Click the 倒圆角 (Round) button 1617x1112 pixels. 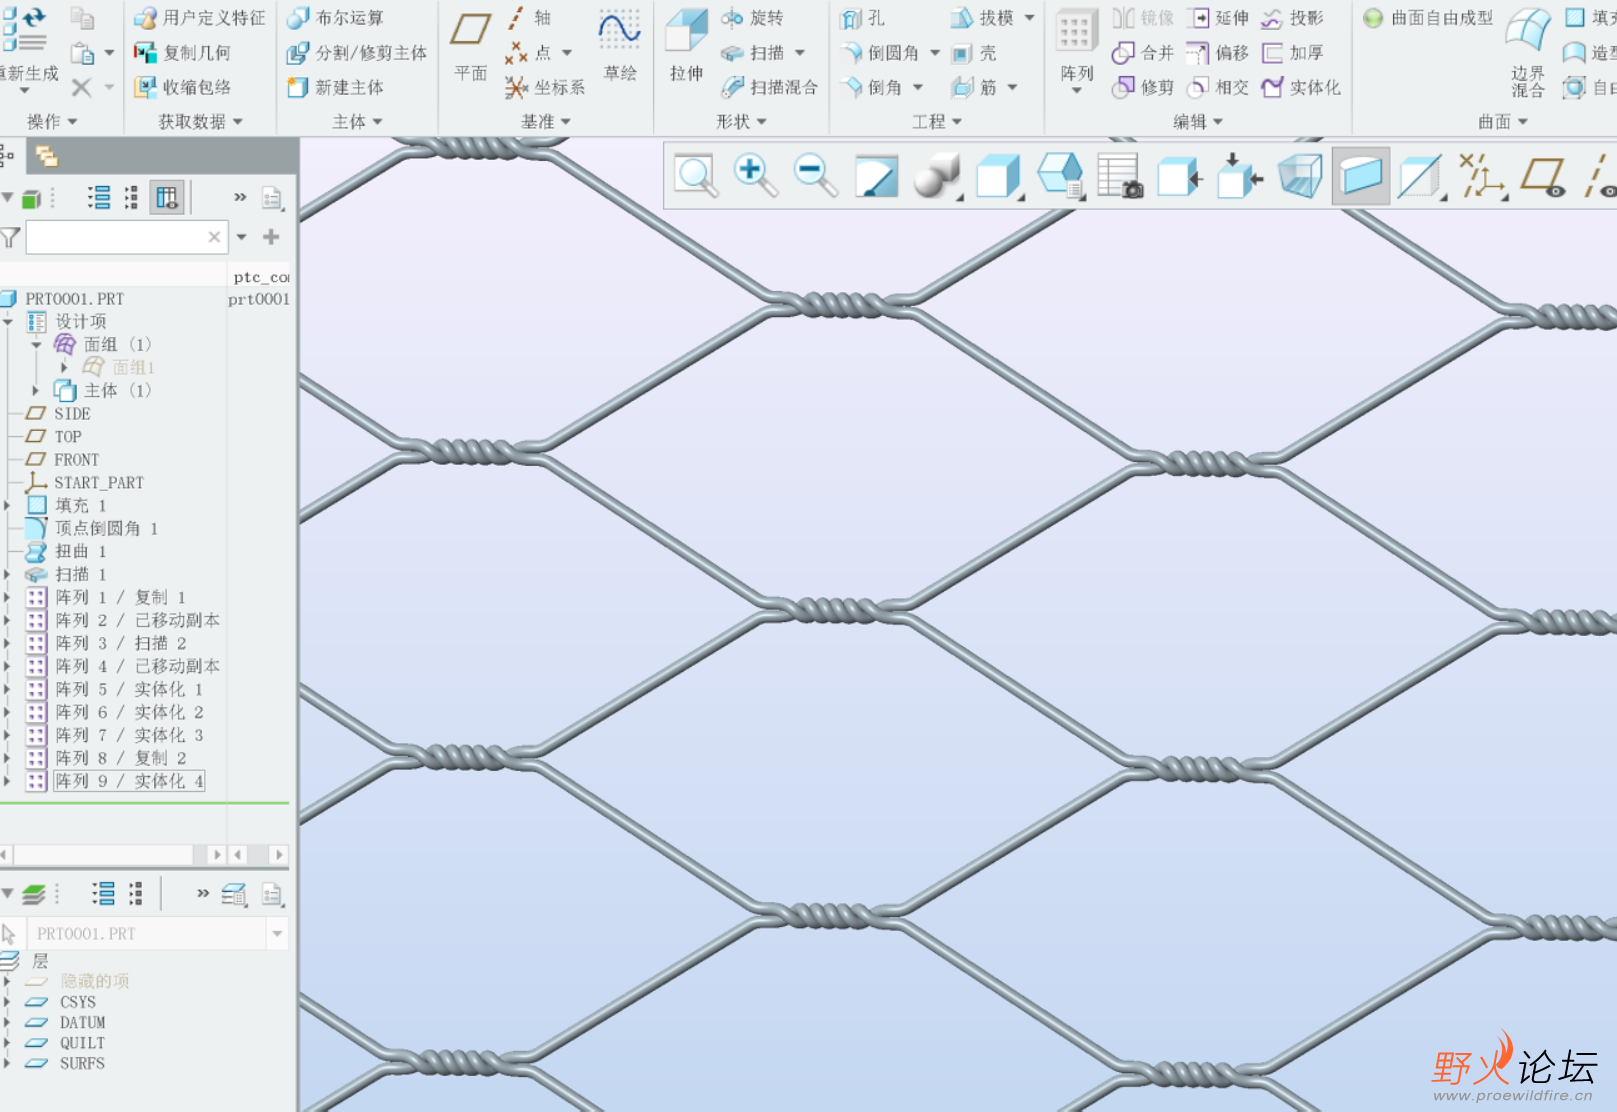[x=880, y=53]
